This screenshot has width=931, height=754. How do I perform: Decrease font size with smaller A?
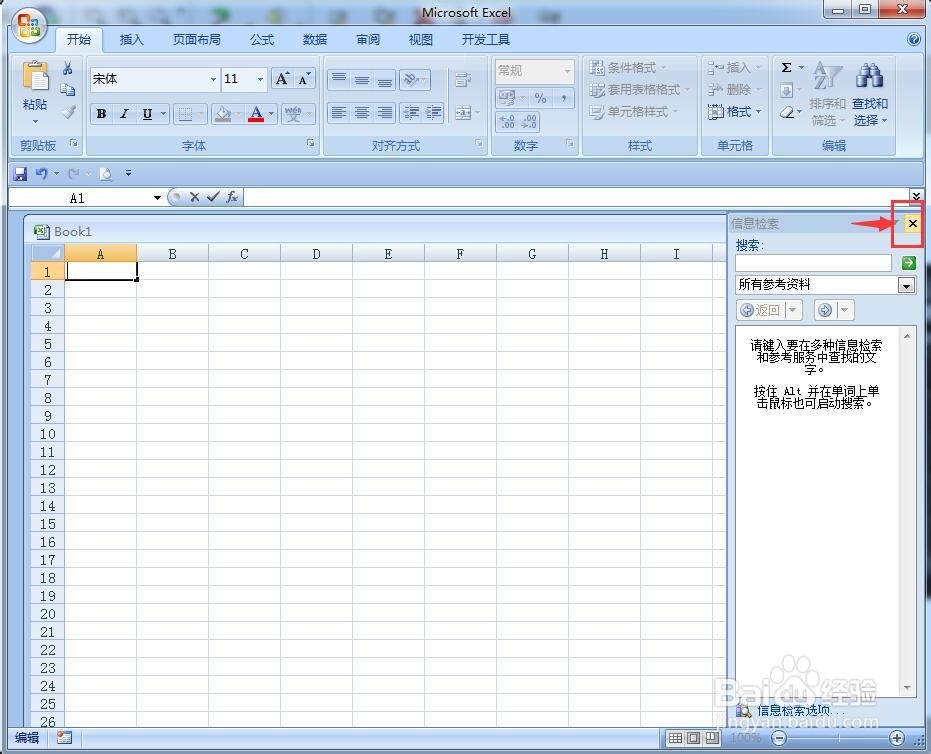pos(304,79)
